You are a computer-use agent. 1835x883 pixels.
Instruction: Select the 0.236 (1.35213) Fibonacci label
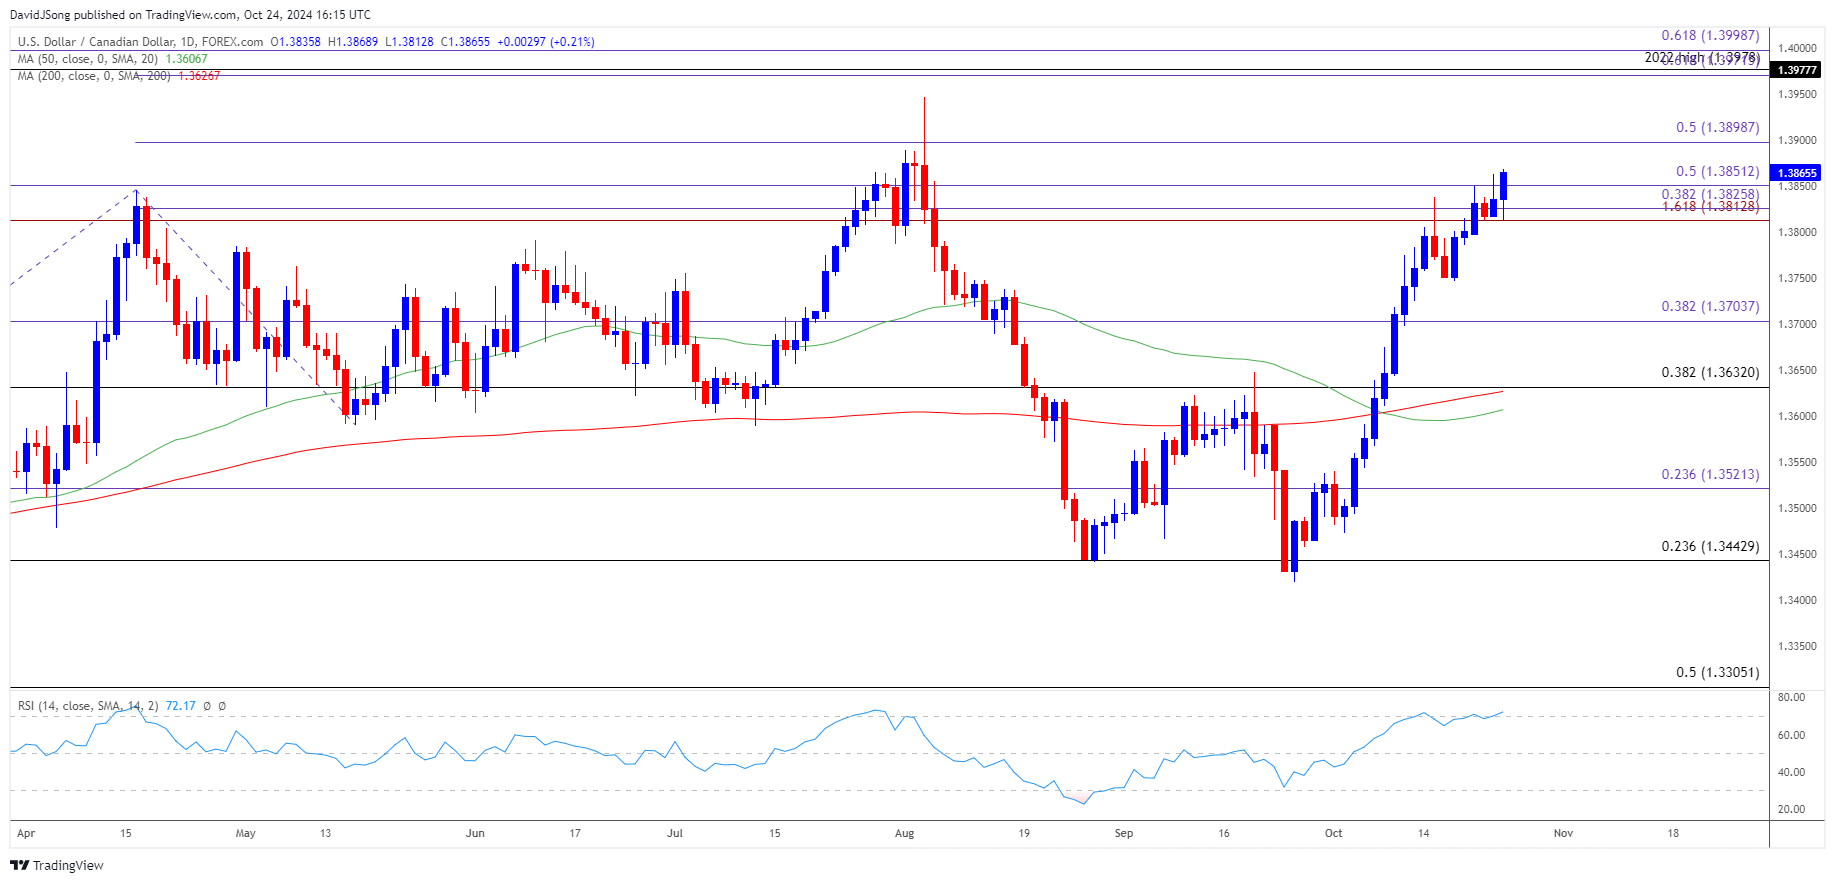(1710, 475)
